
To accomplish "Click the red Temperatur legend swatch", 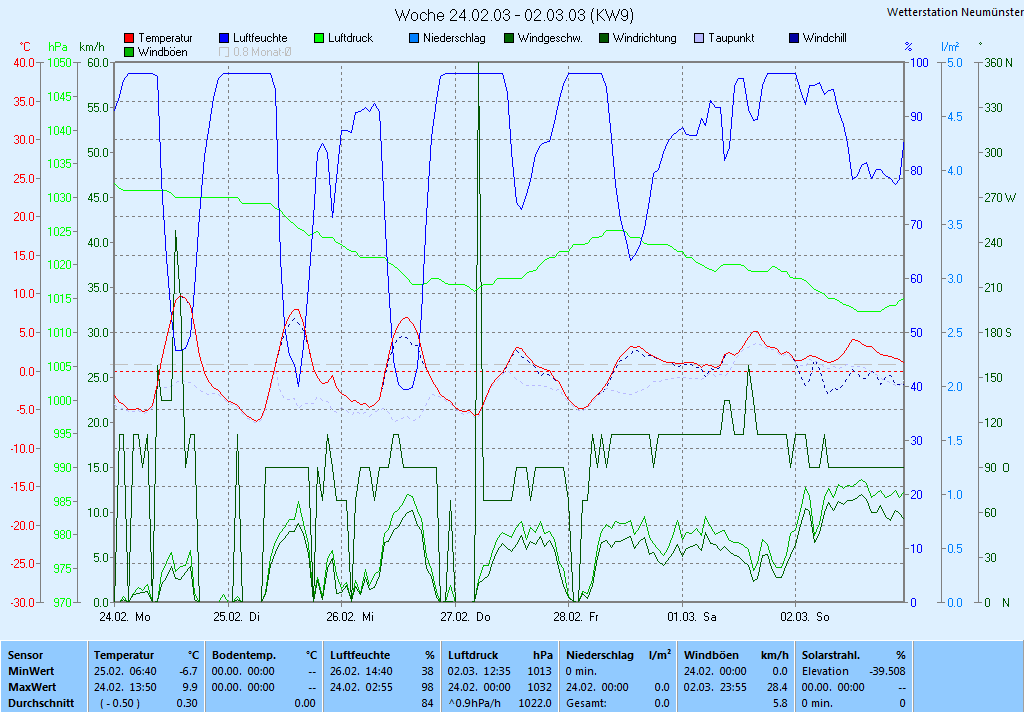I will [129, 38].
